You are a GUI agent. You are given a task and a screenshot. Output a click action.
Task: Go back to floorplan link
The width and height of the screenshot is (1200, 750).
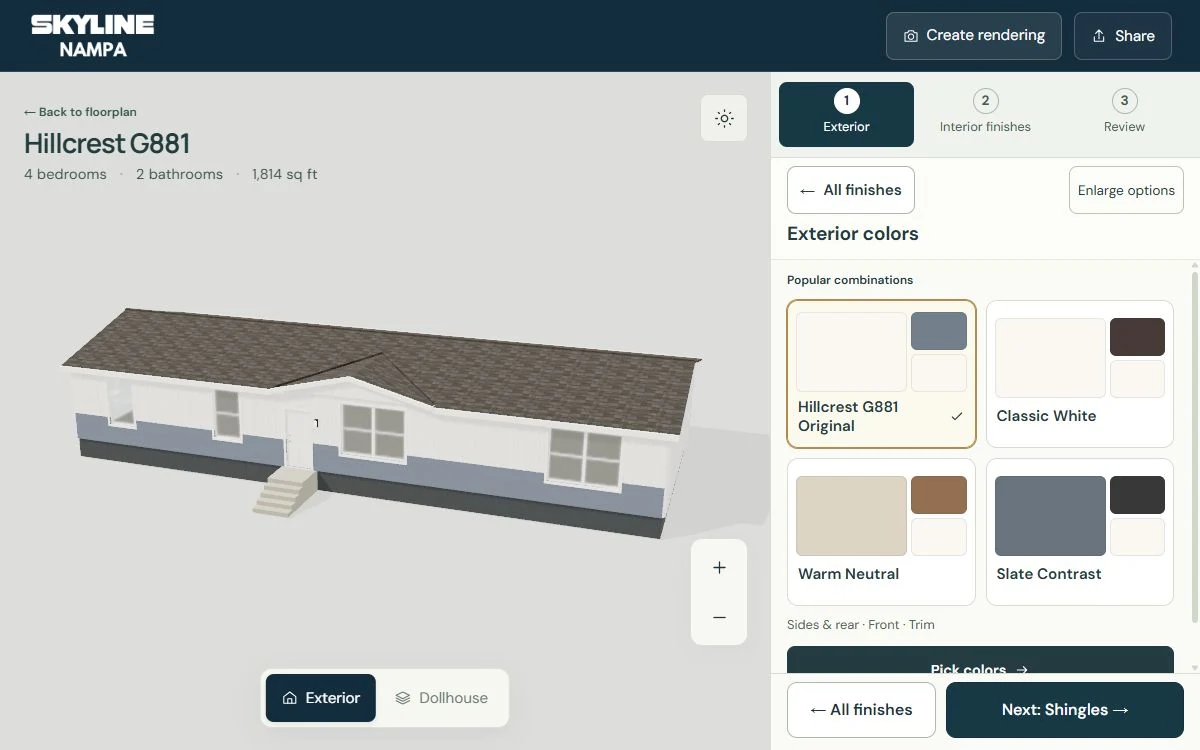click(x=80, y=112)
